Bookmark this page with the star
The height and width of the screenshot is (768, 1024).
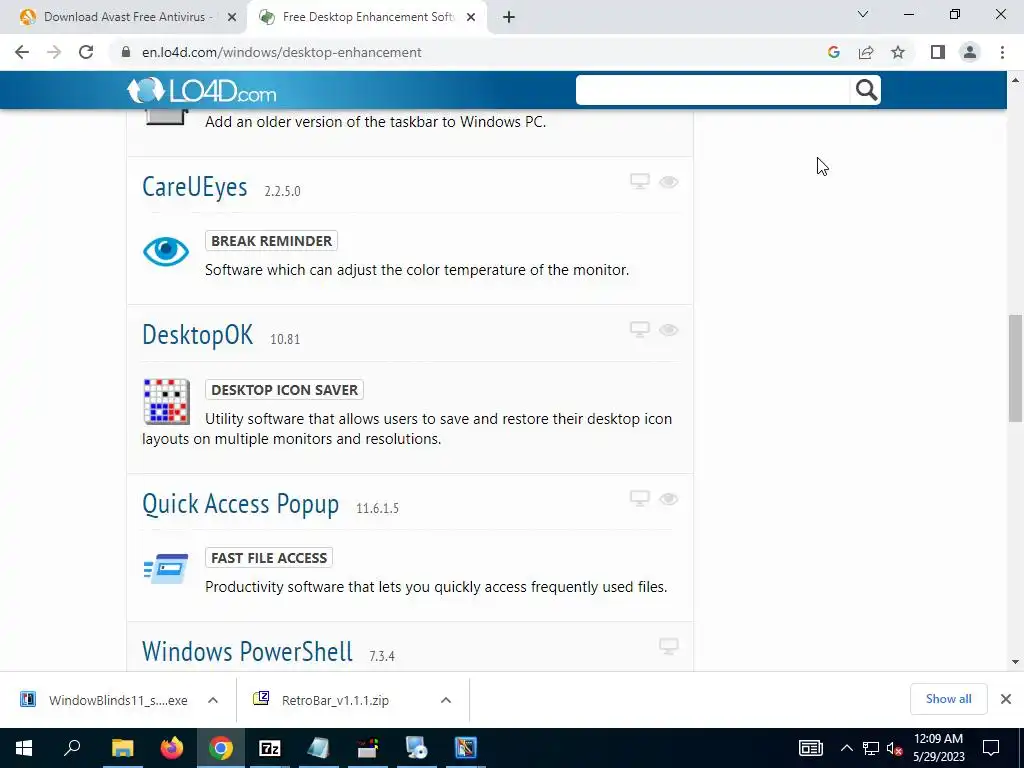coord(898,52)
